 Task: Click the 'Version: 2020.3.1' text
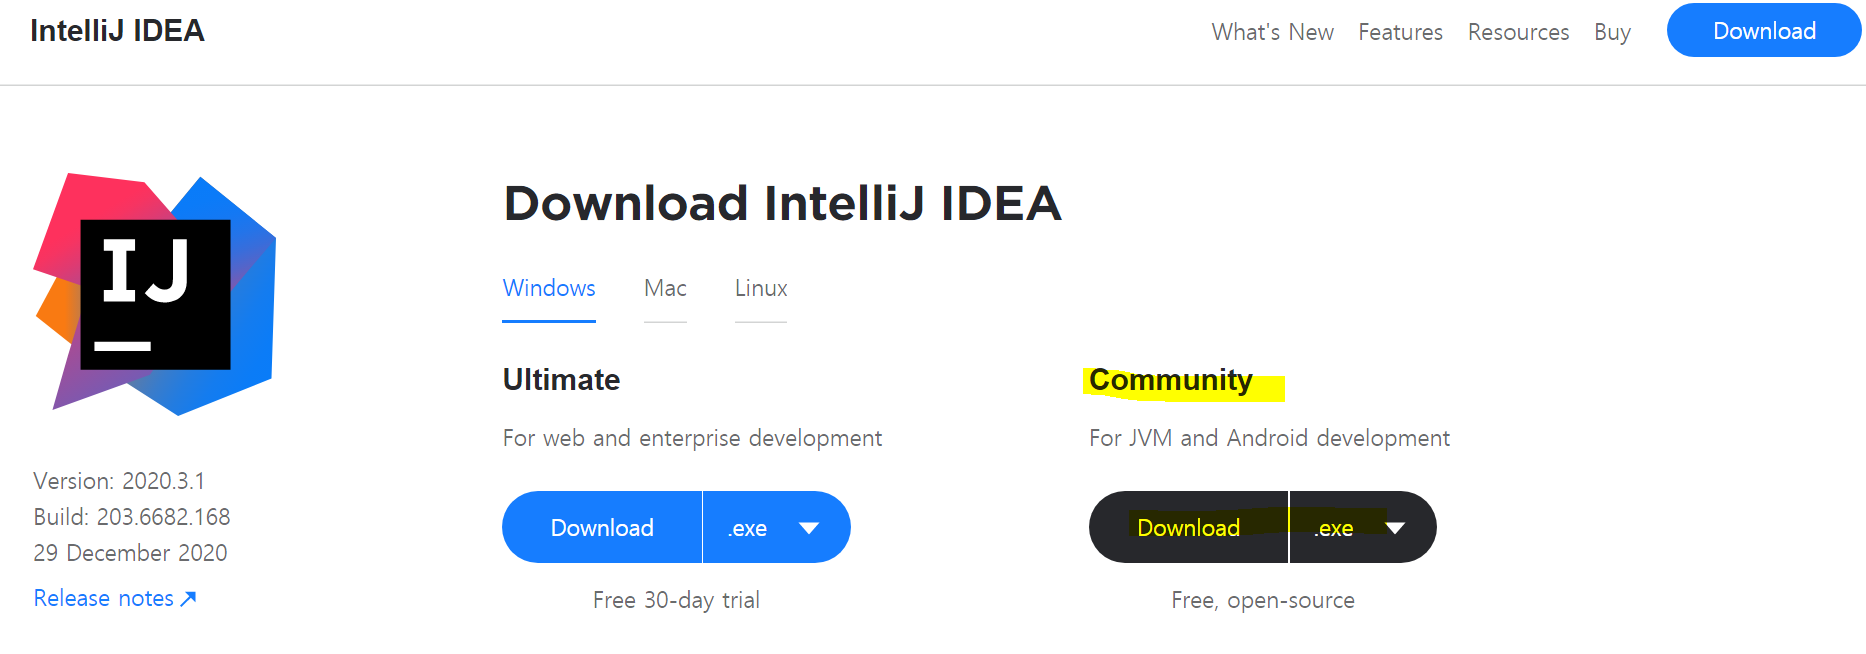(119, 481)
